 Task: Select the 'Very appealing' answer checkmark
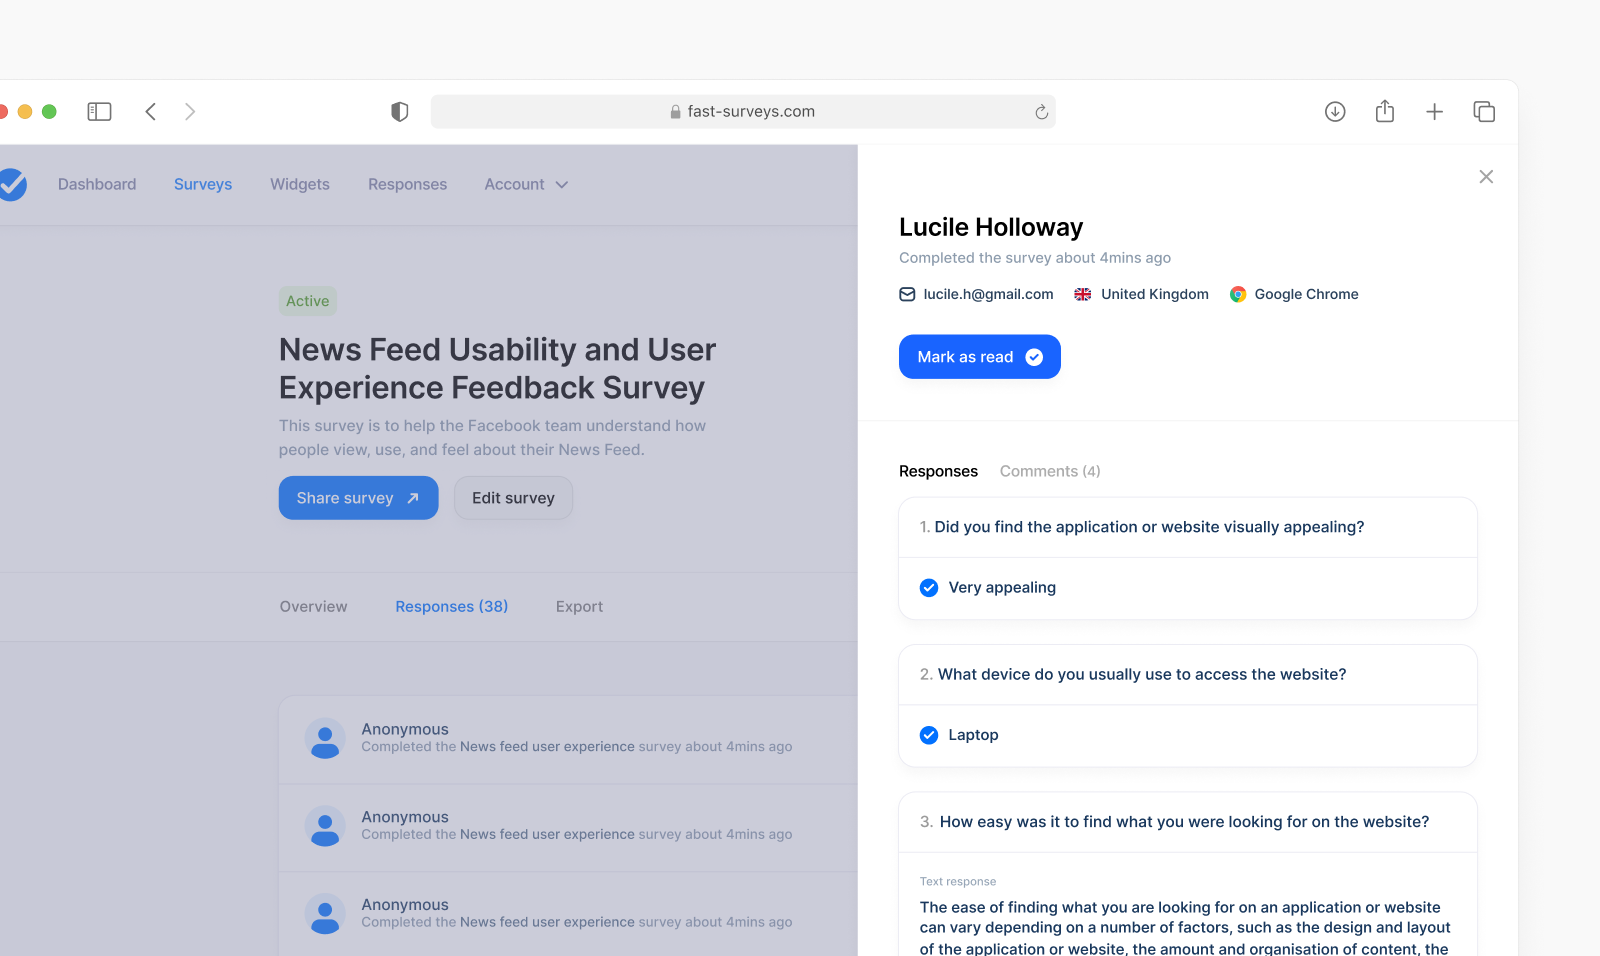click(x=929, y=588)
